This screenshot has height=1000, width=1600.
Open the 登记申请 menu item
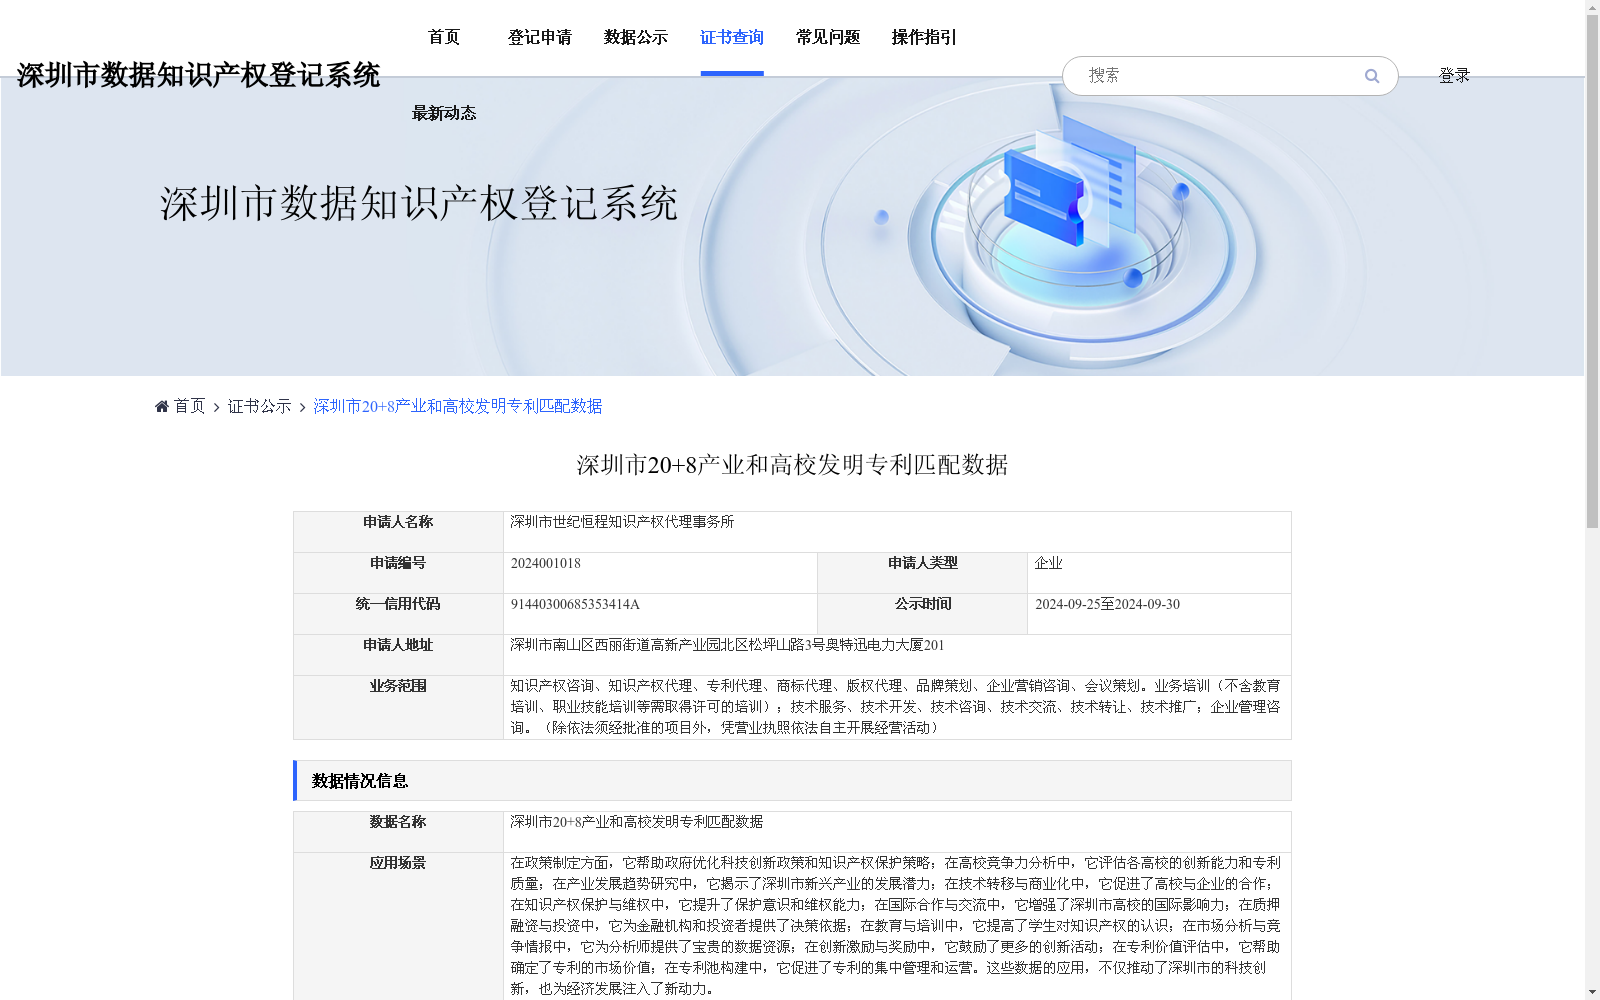pyautogui.click(x=540, y=37)
